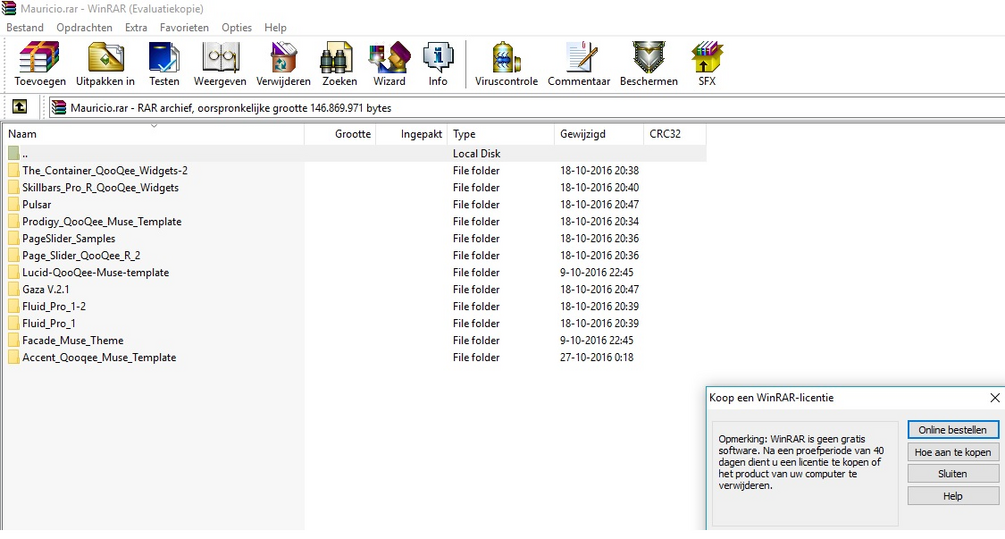
Task: Click the File folder type cell of the Pulsar row
Action: 476,204
